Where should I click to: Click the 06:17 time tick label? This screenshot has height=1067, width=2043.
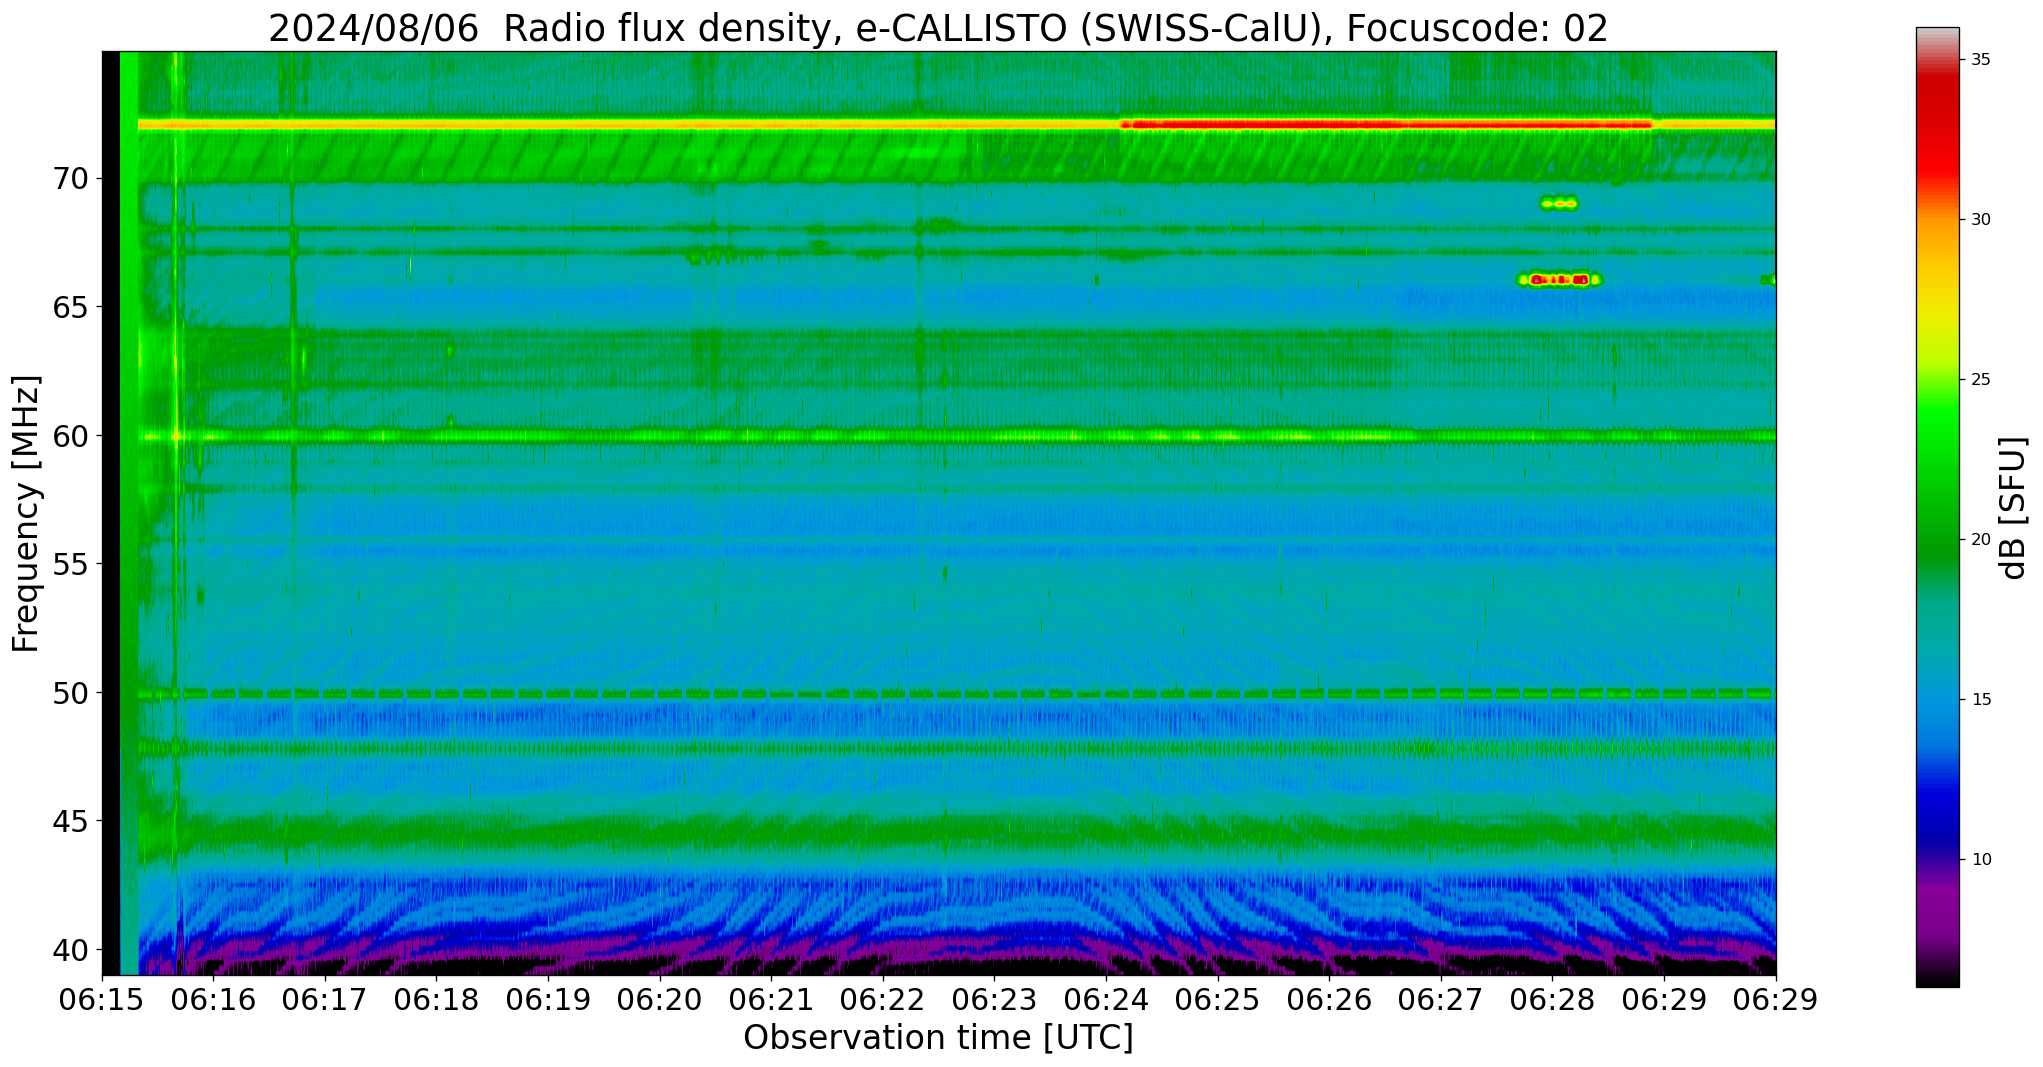pos(325,1001)
